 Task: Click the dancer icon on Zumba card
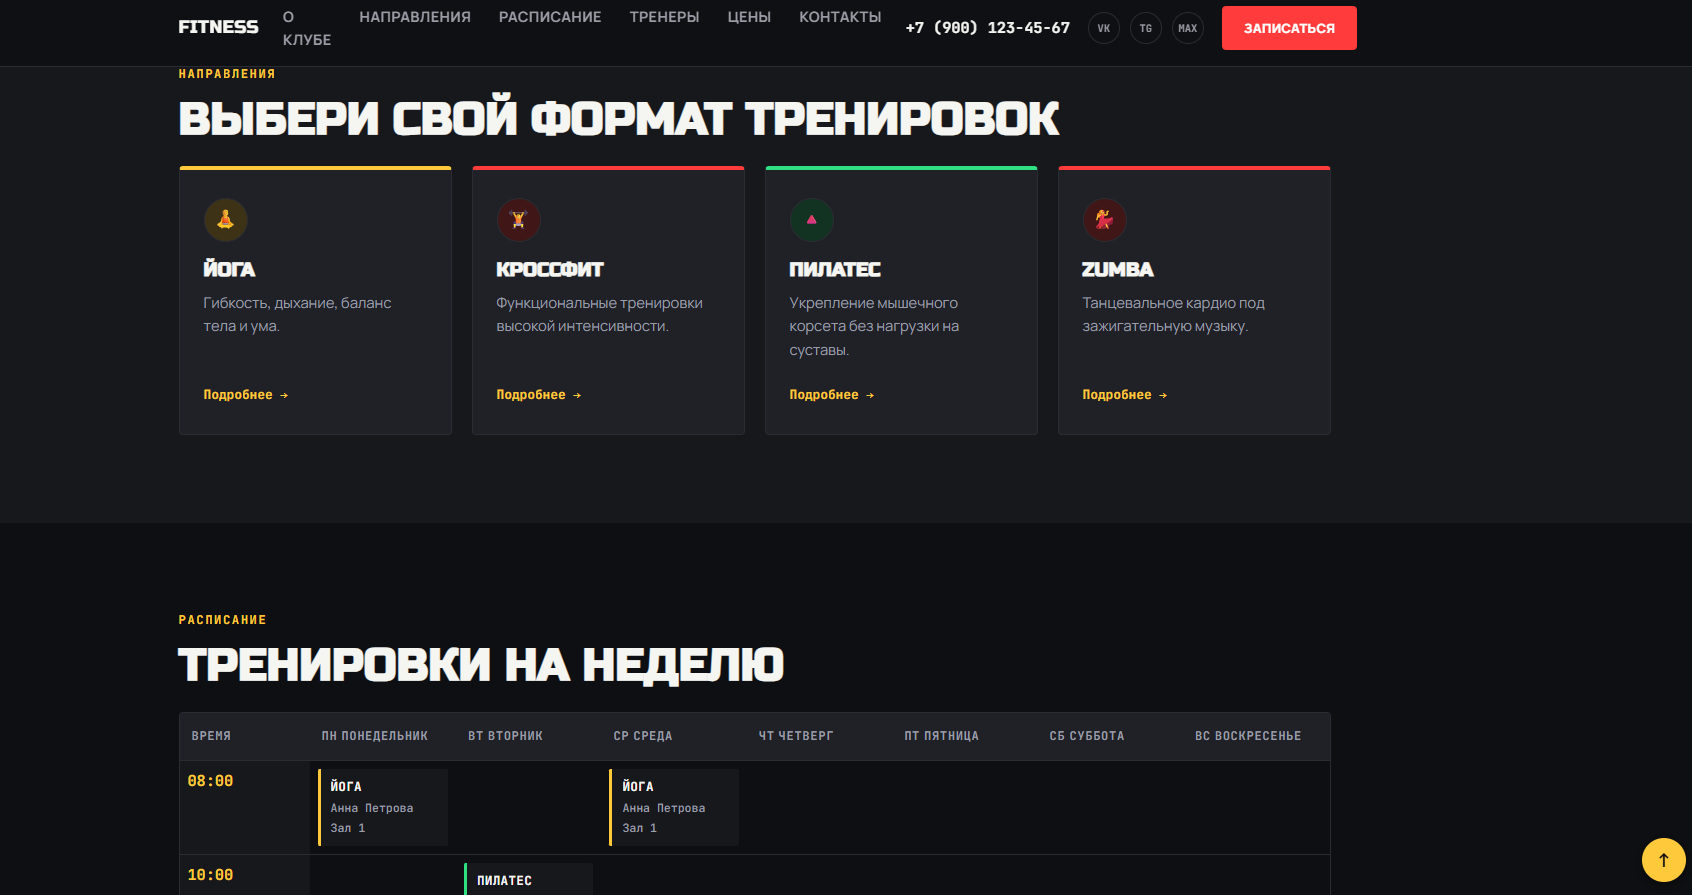pos(1105,220)
